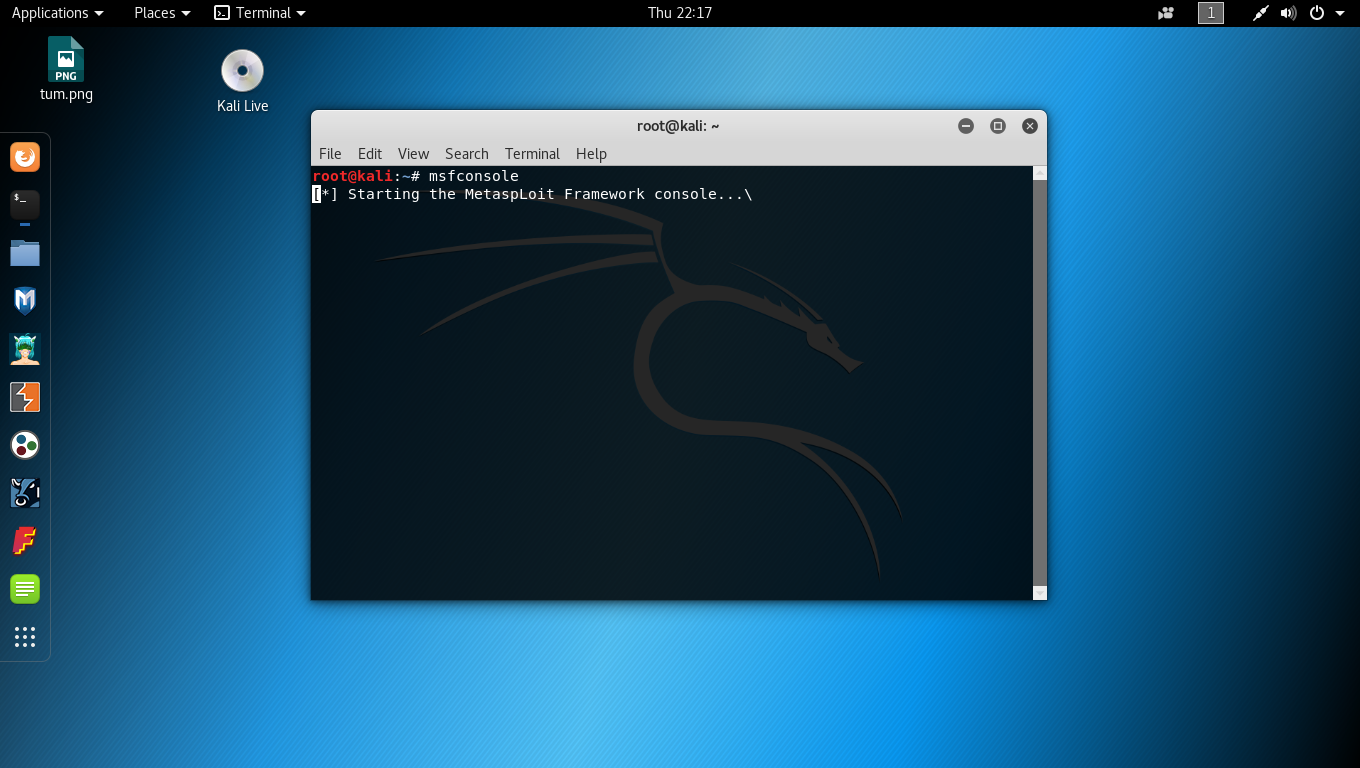Viewport: 1360px width, 768px height.
Task: Click the scrollbar up arrow in terminal
Action: (x=1039, y=173)
